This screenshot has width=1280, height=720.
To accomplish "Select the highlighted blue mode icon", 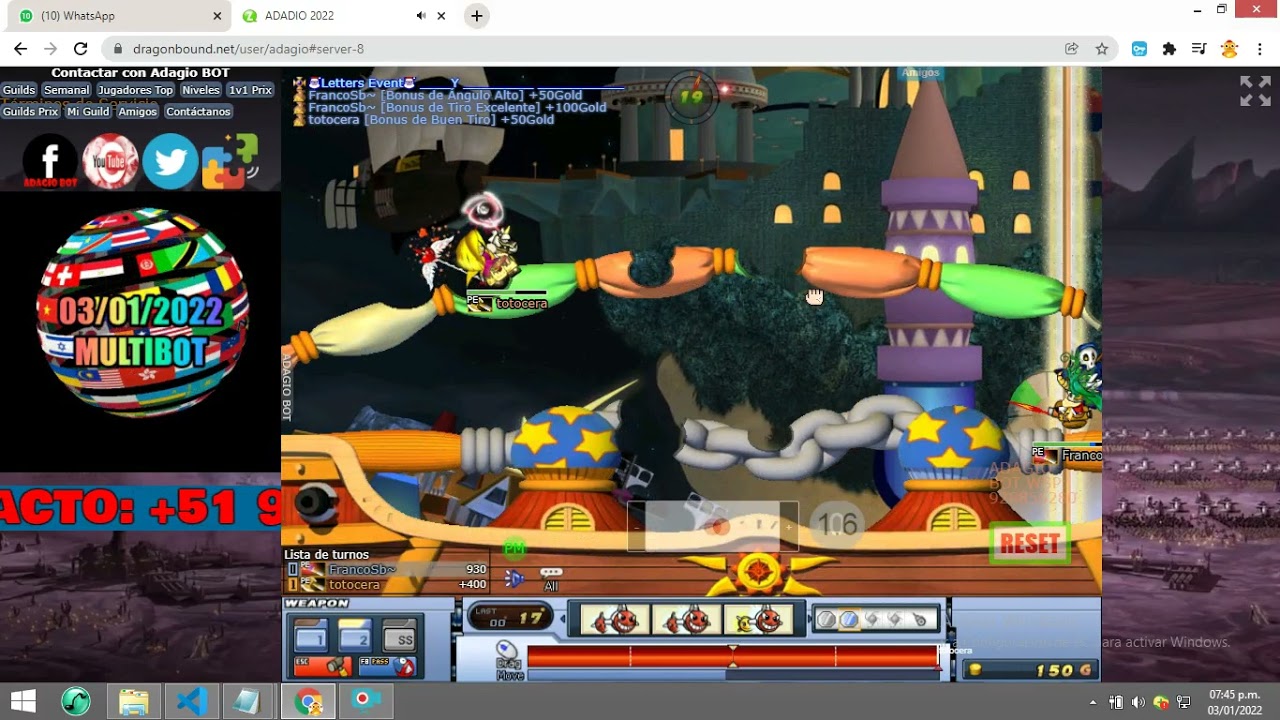I will coord(849,620).
